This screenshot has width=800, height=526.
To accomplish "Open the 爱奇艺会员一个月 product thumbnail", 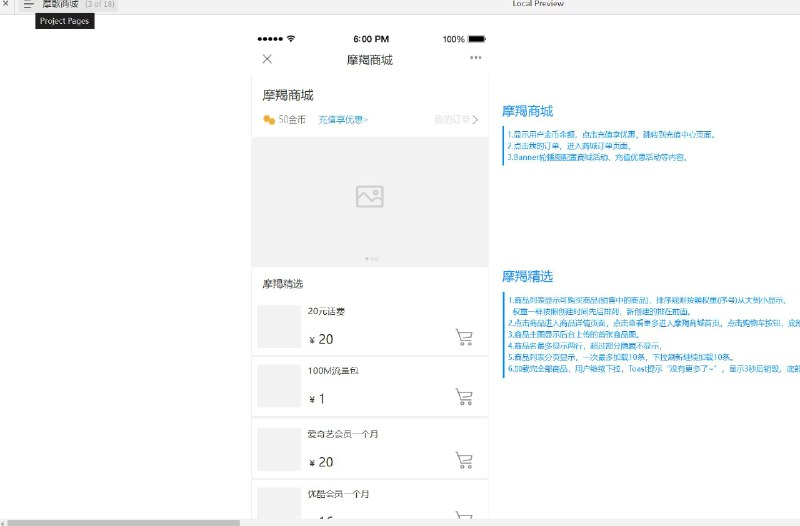I will 279,449.
